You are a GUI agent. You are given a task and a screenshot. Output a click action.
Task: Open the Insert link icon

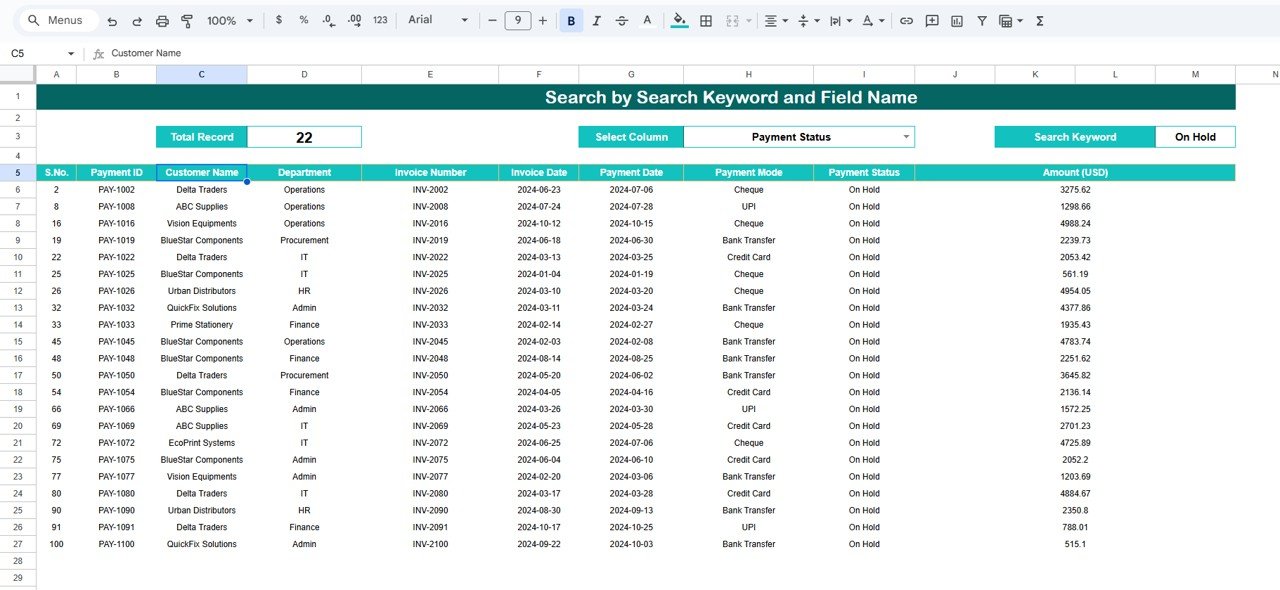906,20
